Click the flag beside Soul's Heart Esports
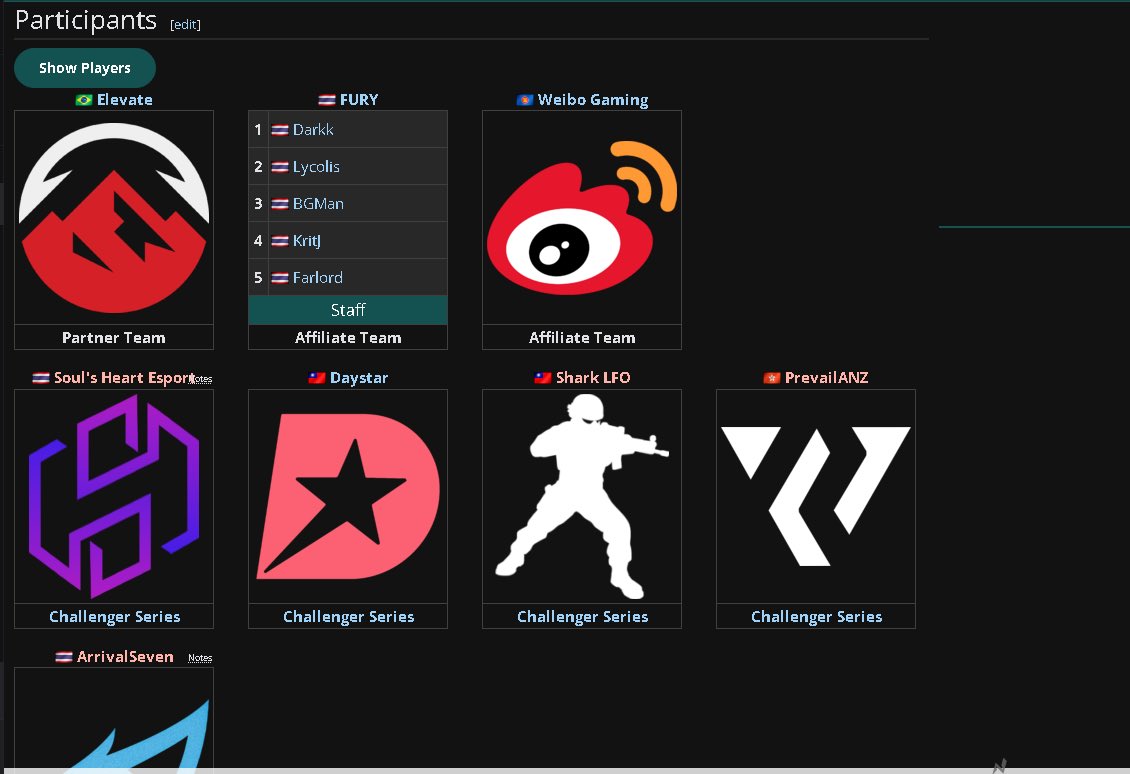 tap(41, 378)
